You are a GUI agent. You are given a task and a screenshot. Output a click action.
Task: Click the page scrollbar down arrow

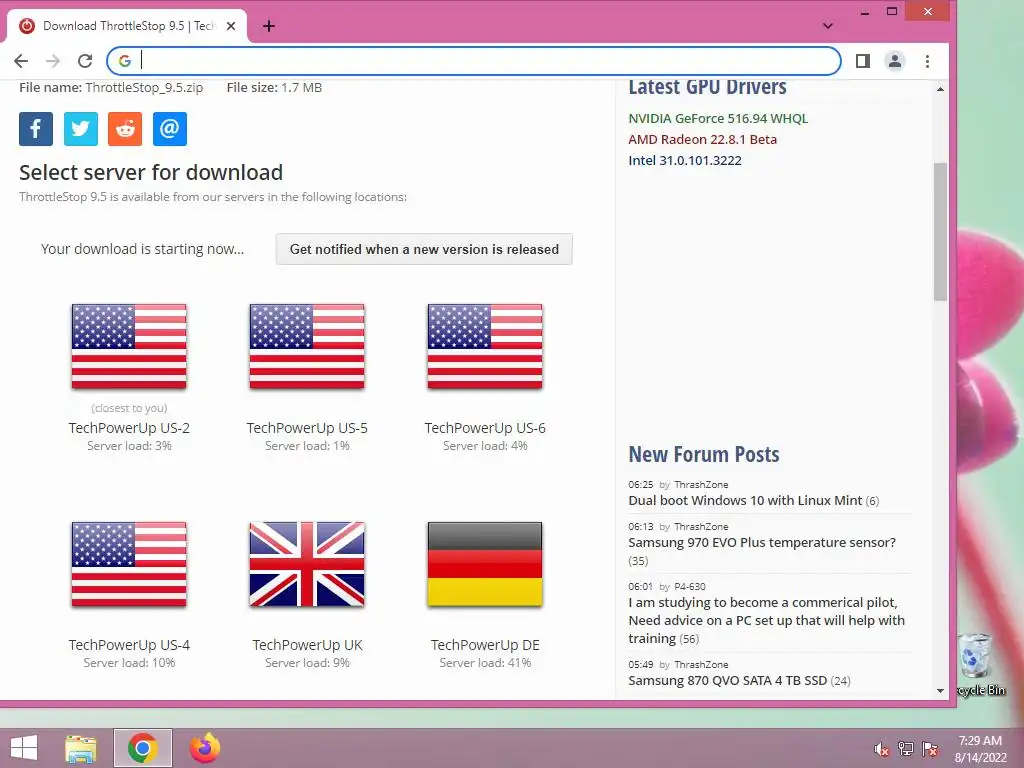point(940,690)
